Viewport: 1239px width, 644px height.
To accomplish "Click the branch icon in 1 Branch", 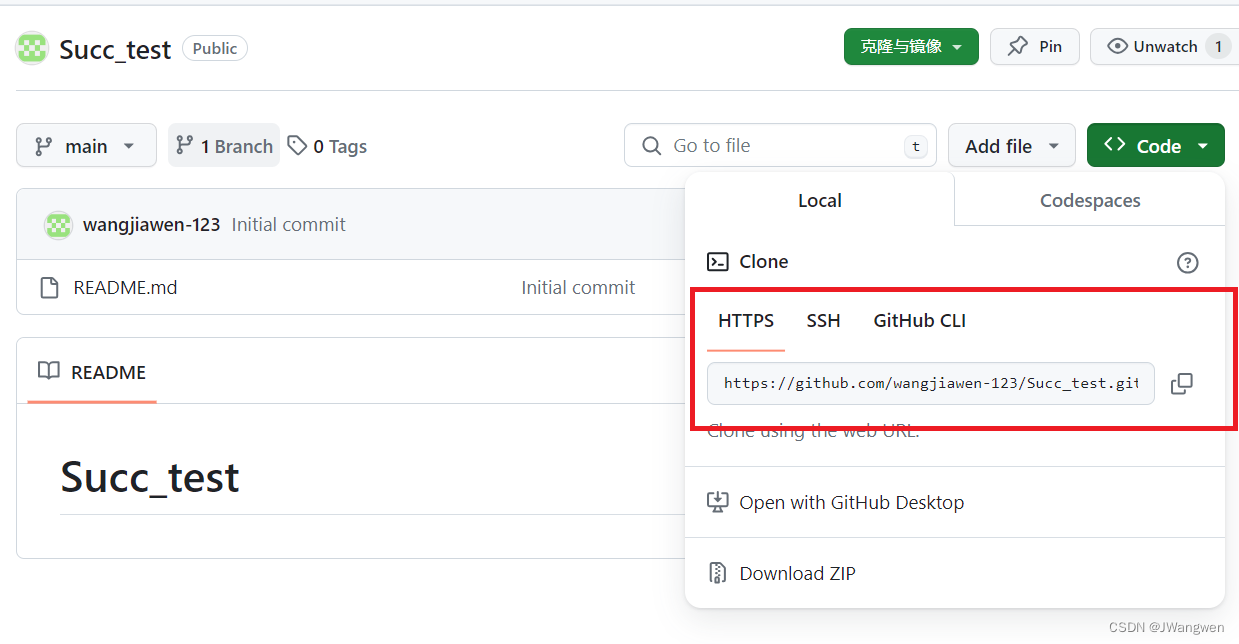I will (184, 146).
